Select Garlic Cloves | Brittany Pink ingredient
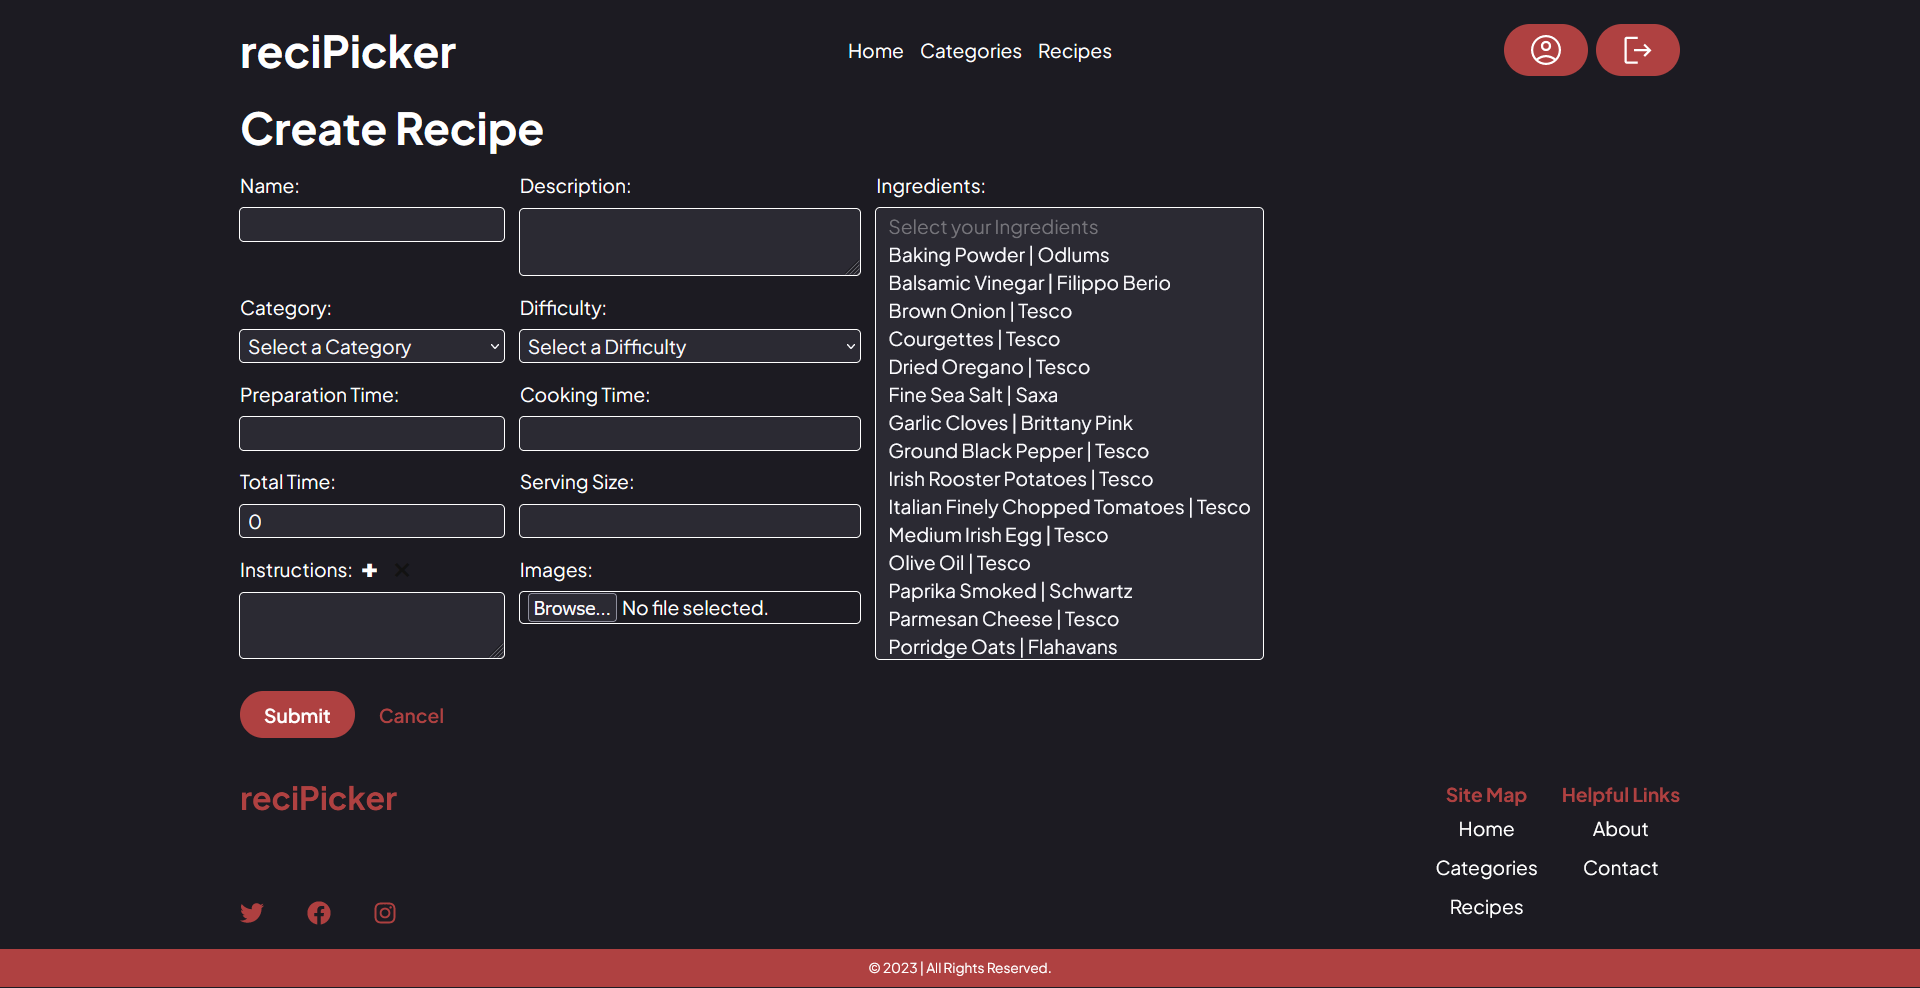Image resolution: width=1920 pixels, height=988 pixels. click(x=1010, y=423)
